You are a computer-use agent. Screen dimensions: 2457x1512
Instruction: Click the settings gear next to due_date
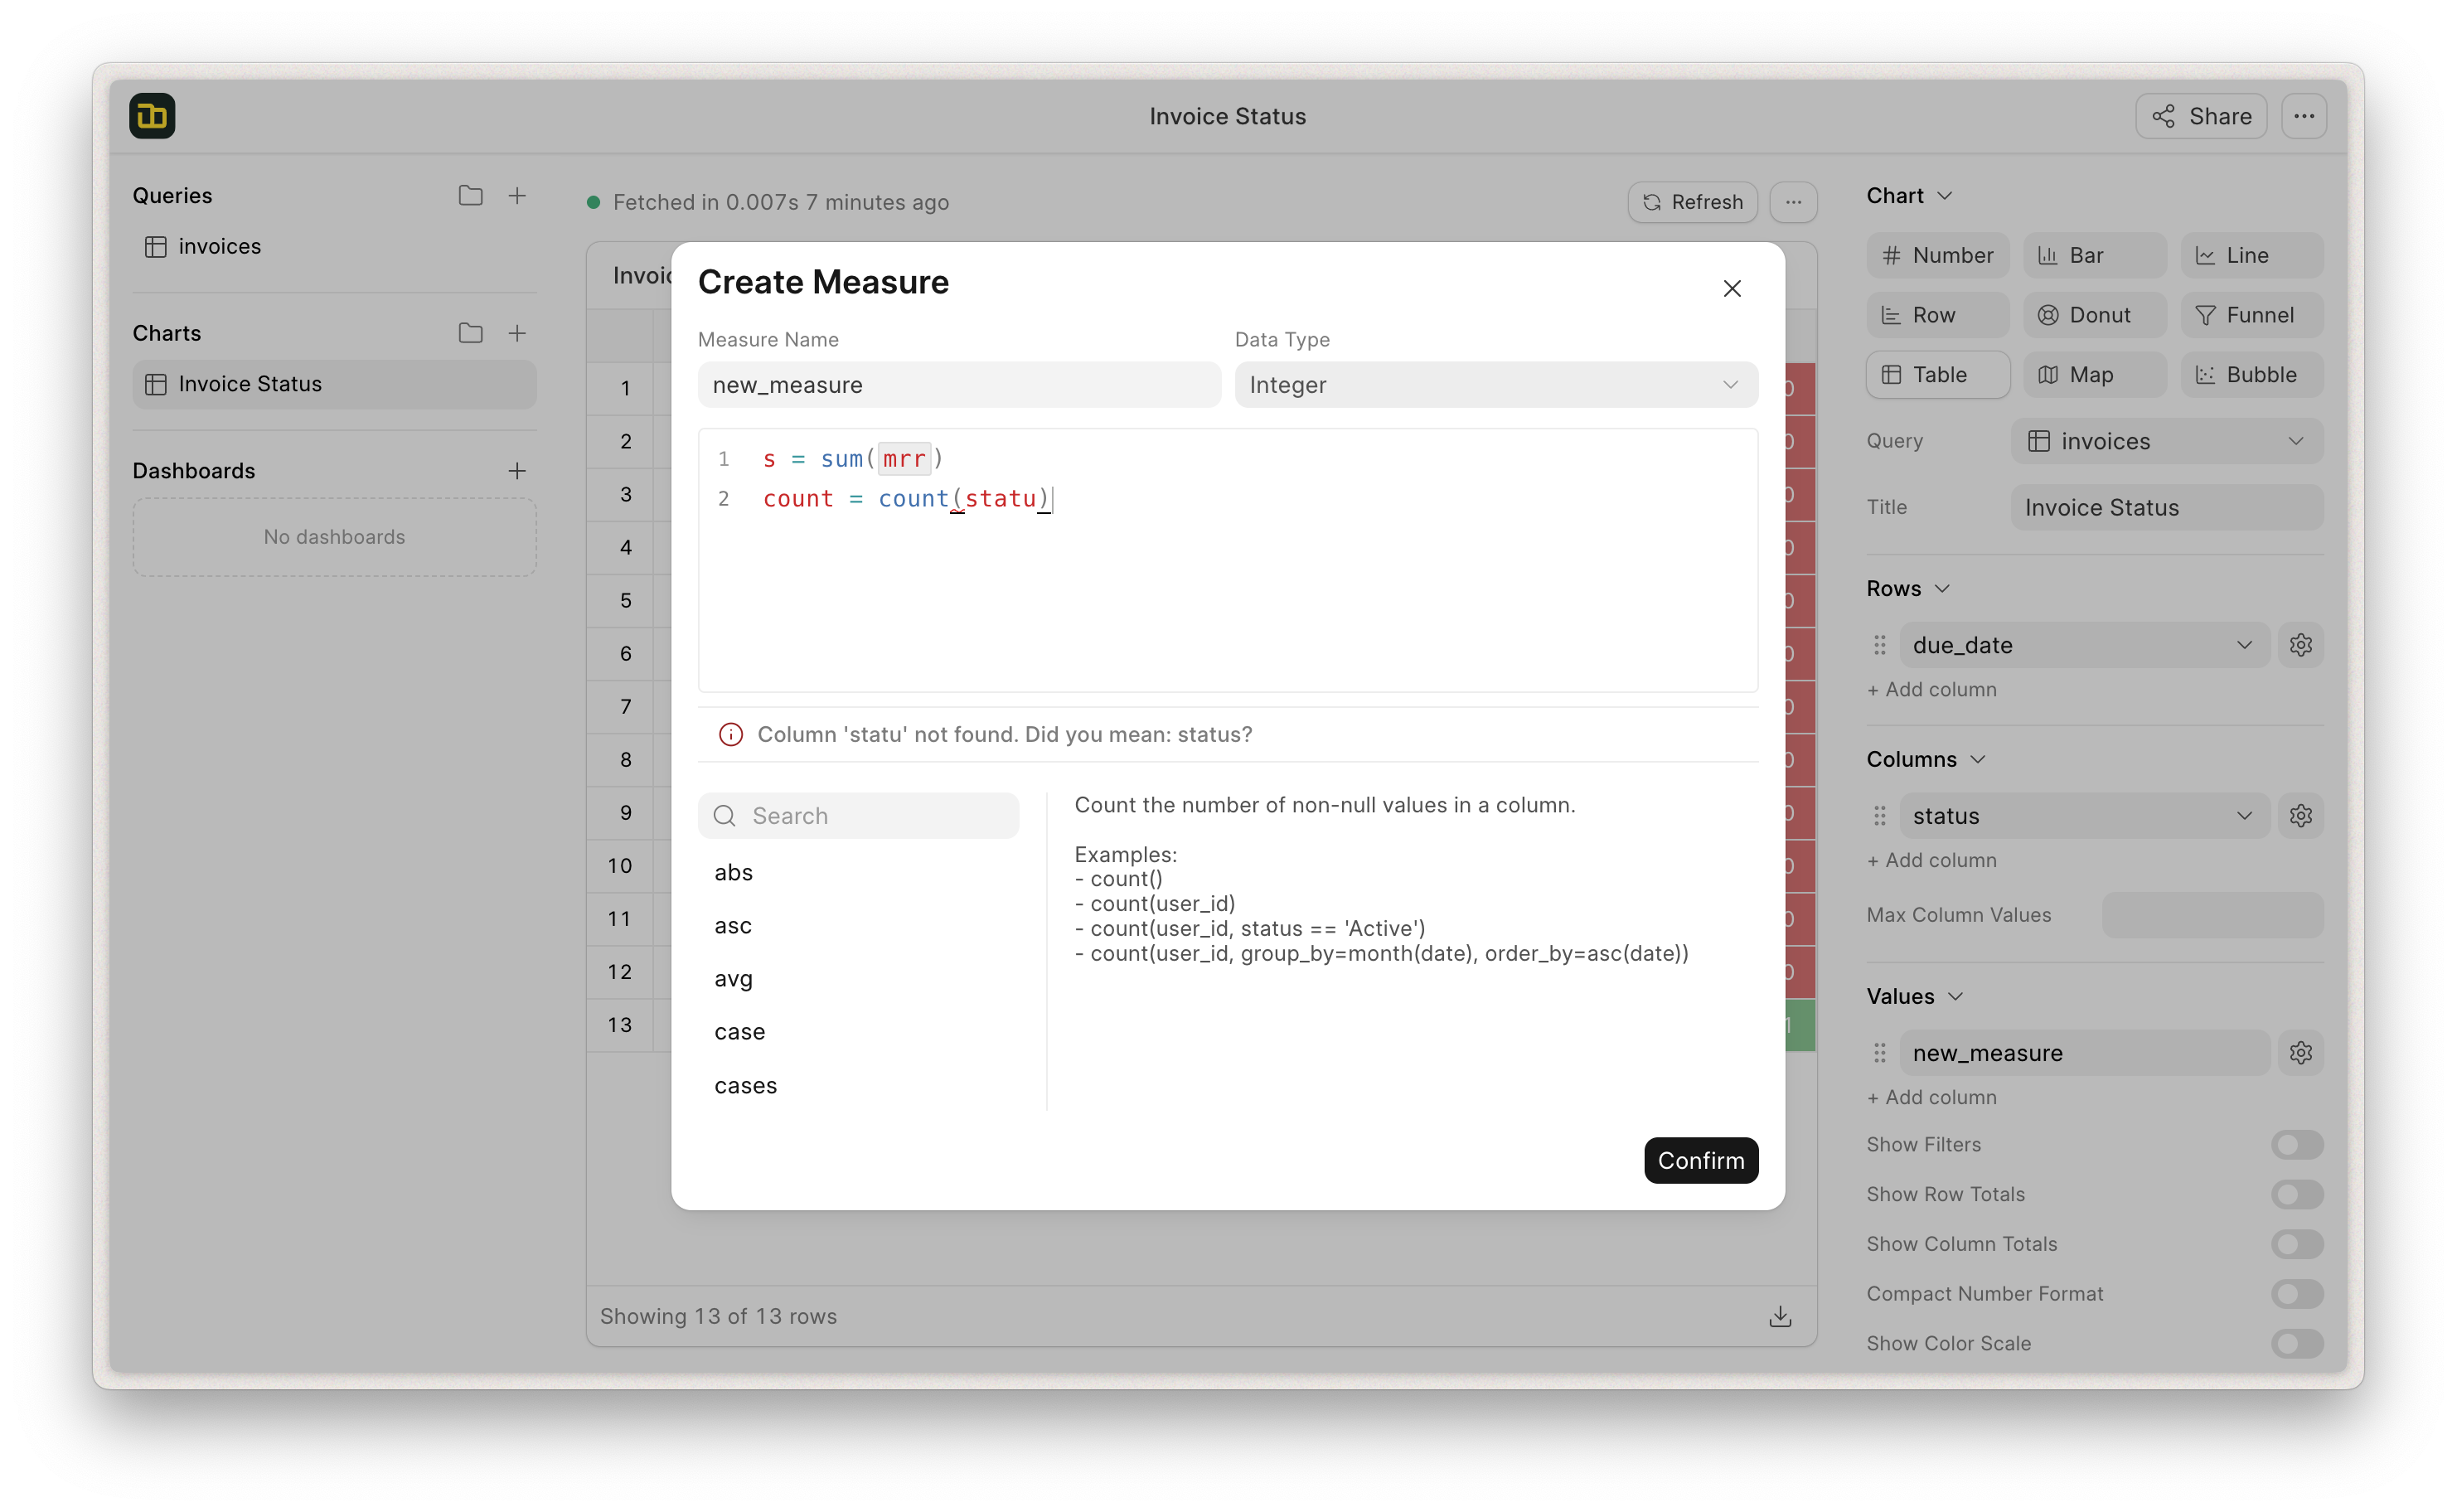pos(2300,645)
